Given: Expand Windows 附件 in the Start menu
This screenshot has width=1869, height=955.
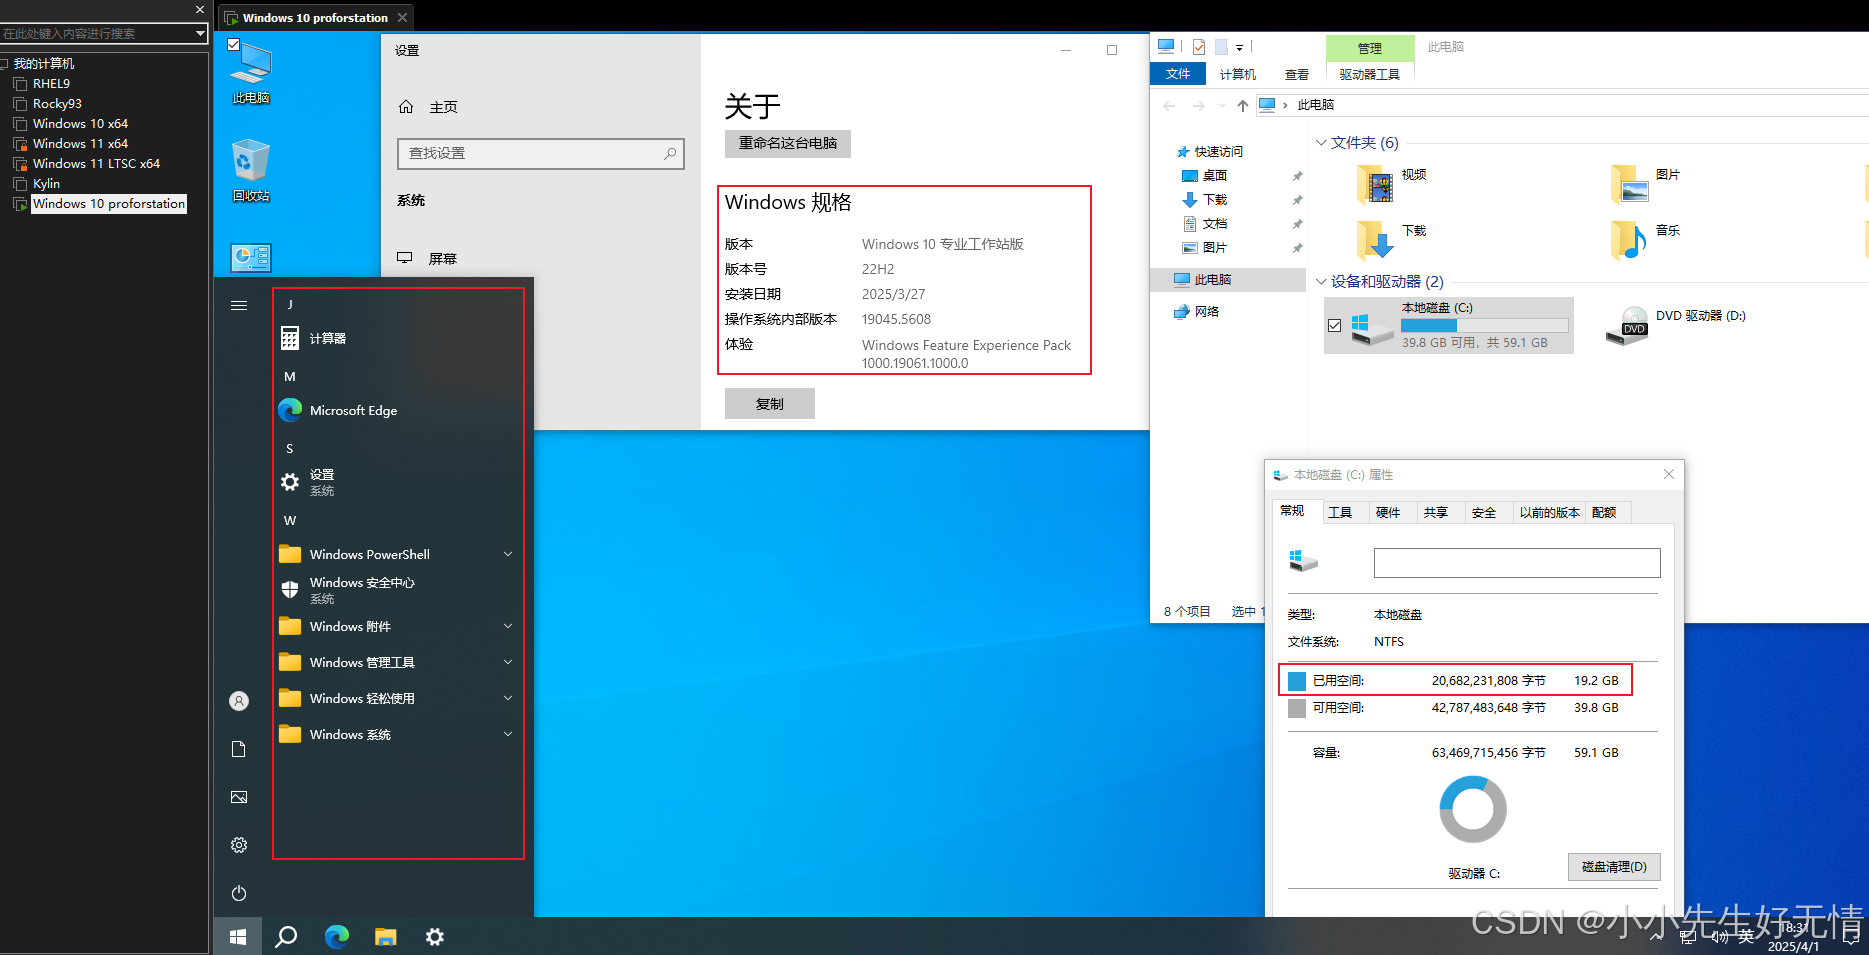Looking at the screenshot, I should coord(508,626).
